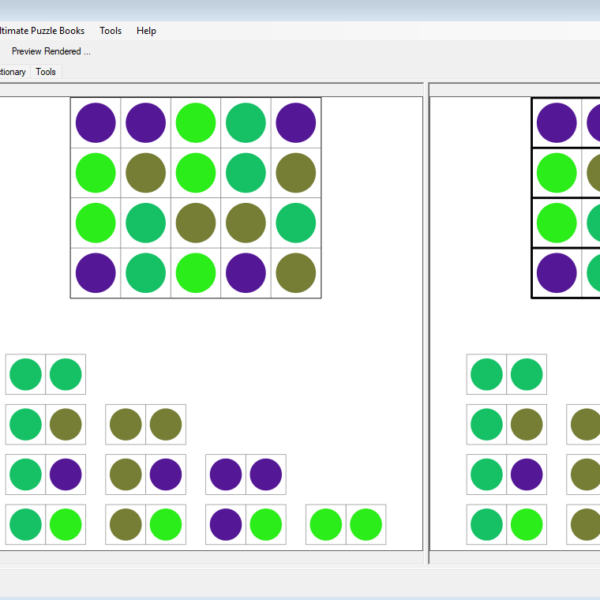Screen dimensions: 600x600
Task: Switch to the Dictionary tab
Action: coord(12,72)
